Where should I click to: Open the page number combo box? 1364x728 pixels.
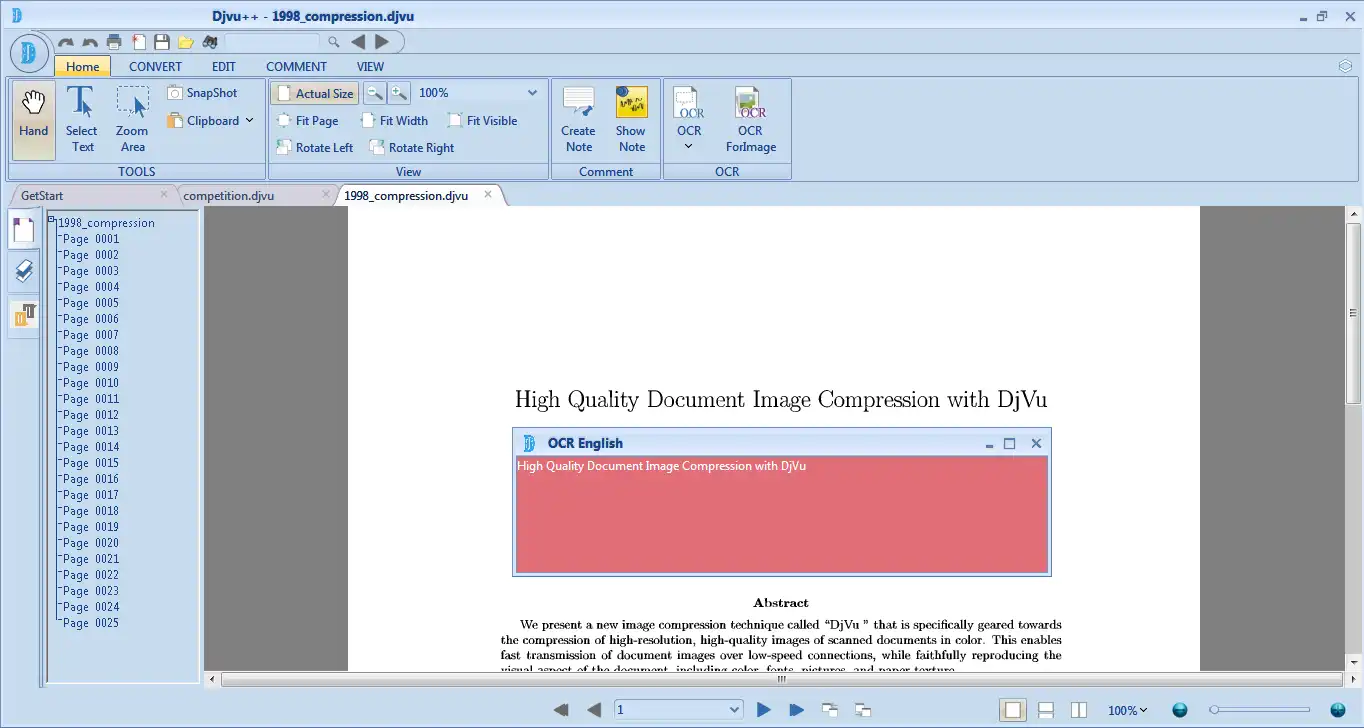pos(678,710)
